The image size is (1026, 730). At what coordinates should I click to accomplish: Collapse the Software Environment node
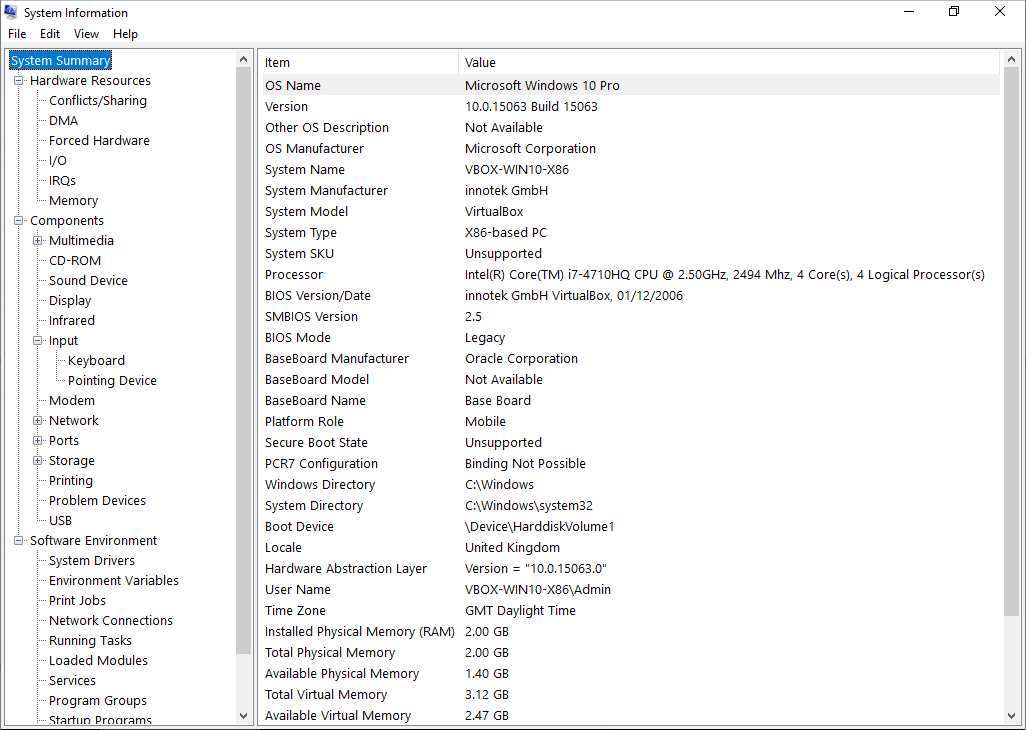click(x=19, y=541)
